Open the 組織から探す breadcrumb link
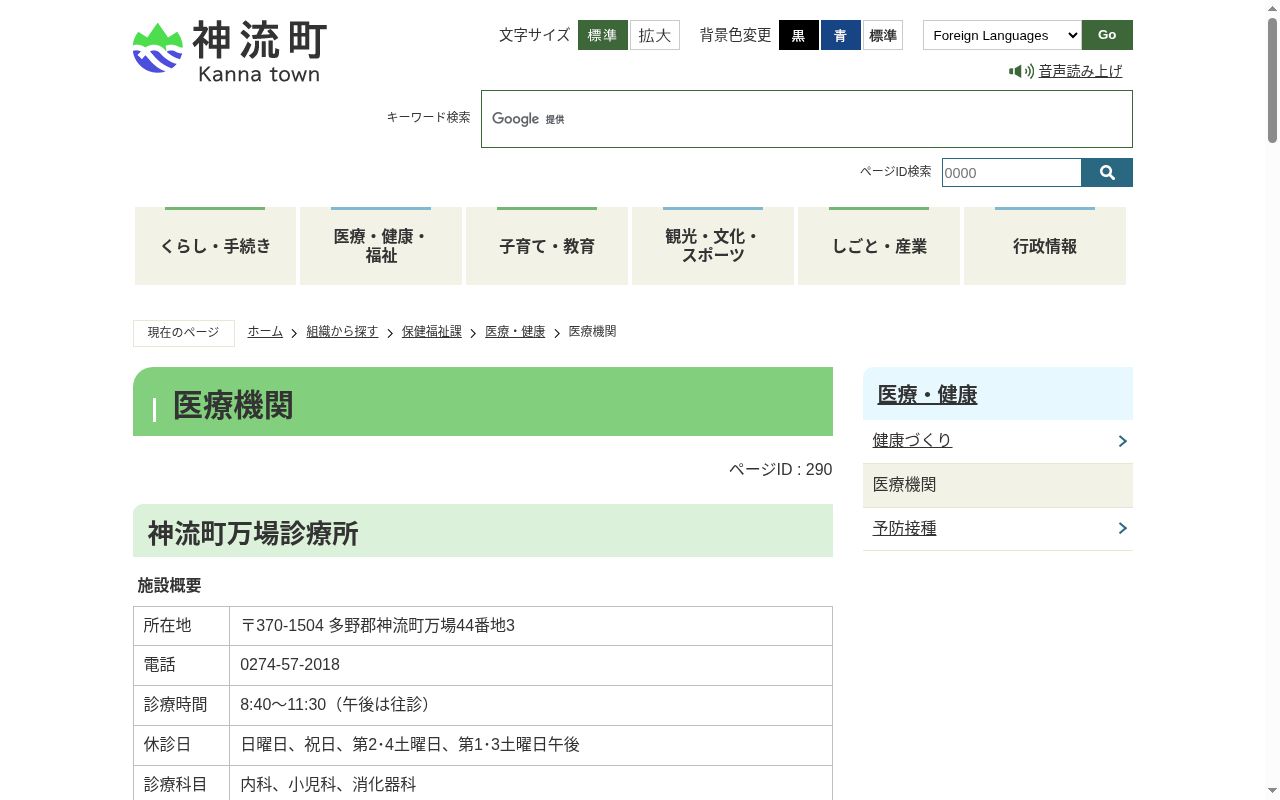The height and width of the screenshot is (800, 1280). pos(342,332)
